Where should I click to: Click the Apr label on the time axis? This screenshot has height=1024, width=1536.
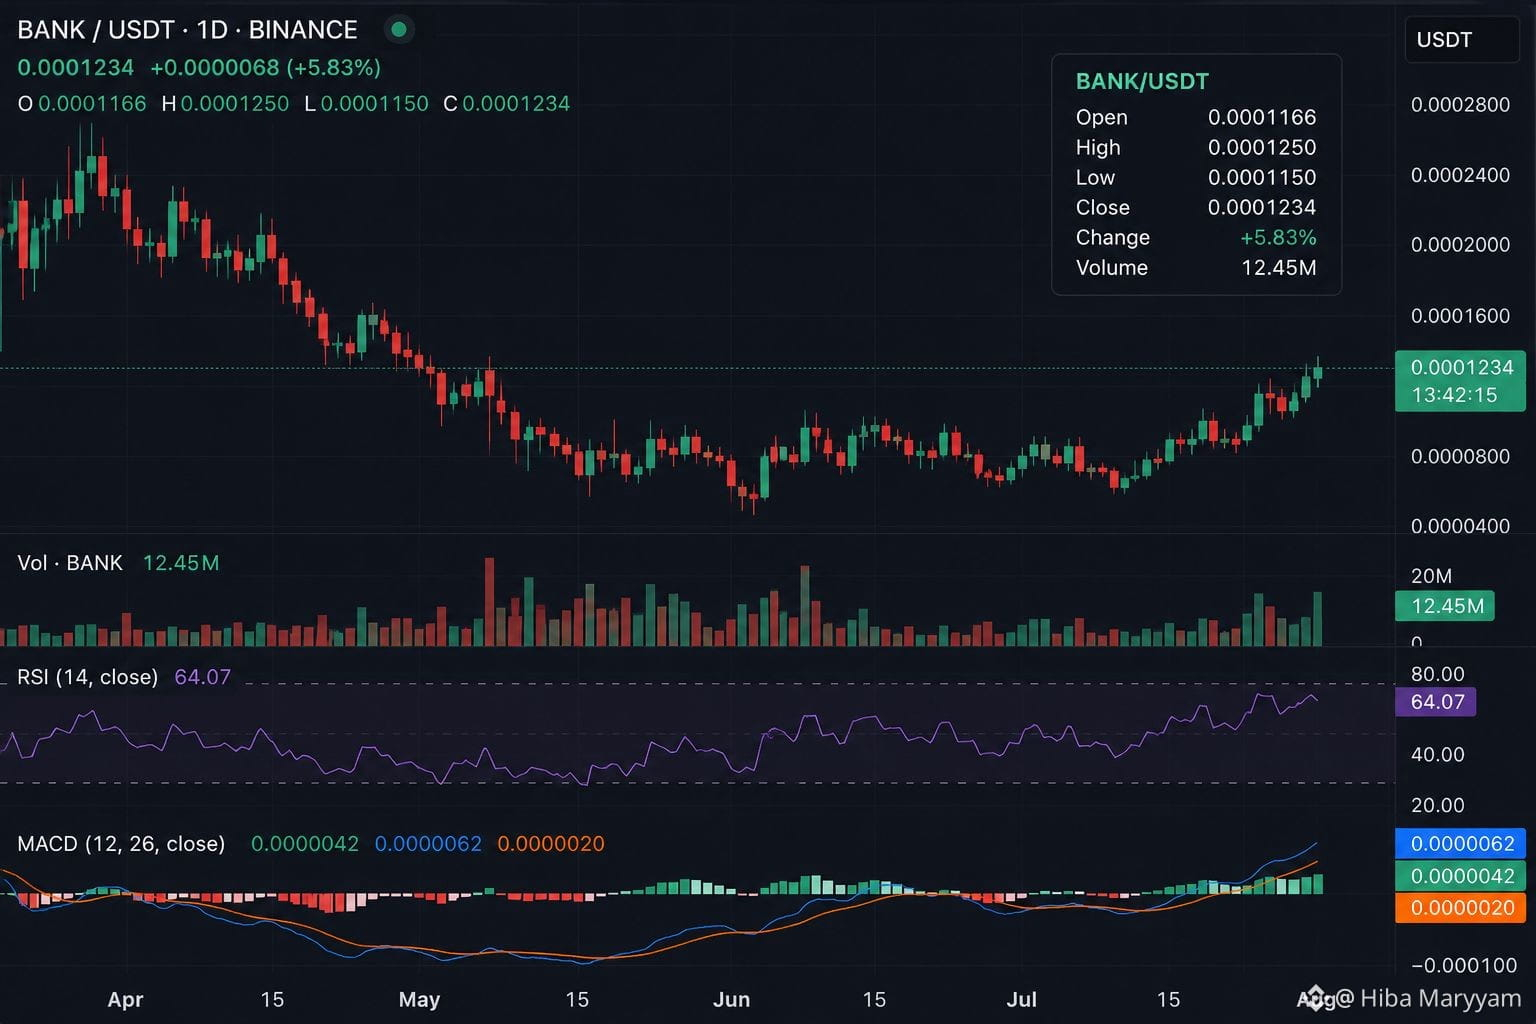(125, 1000)
